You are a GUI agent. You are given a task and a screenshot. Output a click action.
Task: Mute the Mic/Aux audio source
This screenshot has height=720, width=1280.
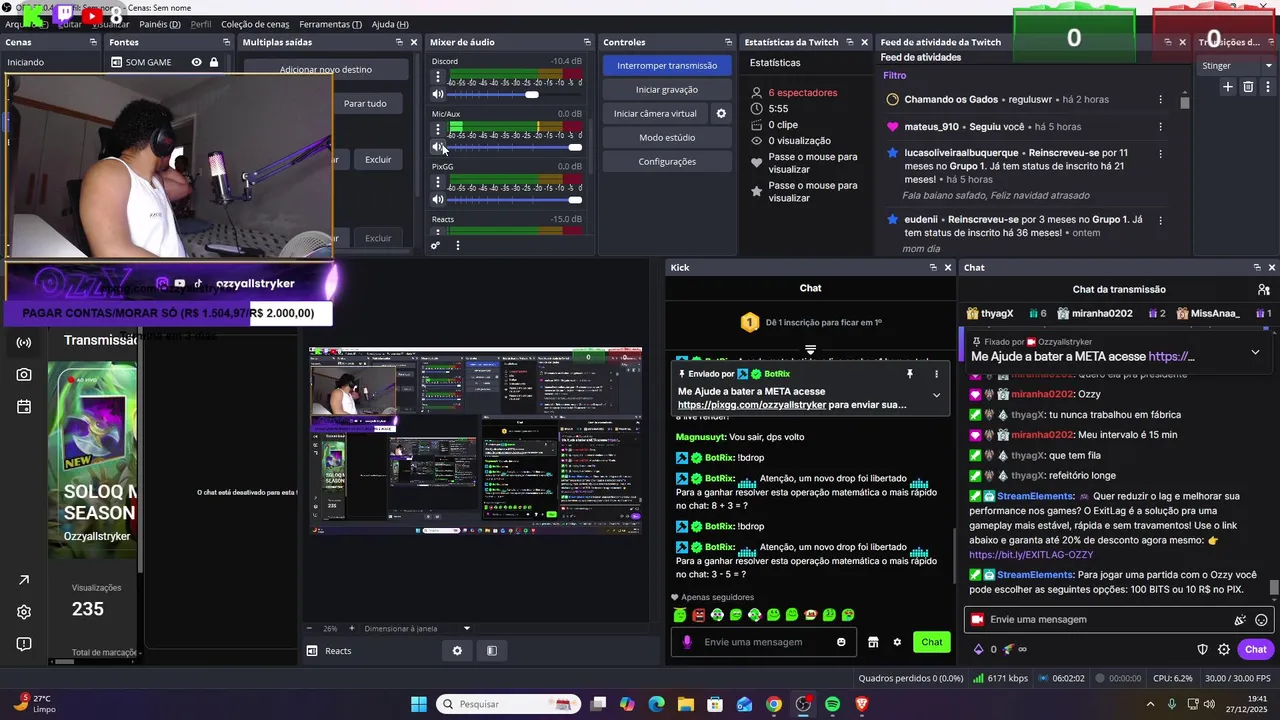pyautogui.click(x=438, y=147)
